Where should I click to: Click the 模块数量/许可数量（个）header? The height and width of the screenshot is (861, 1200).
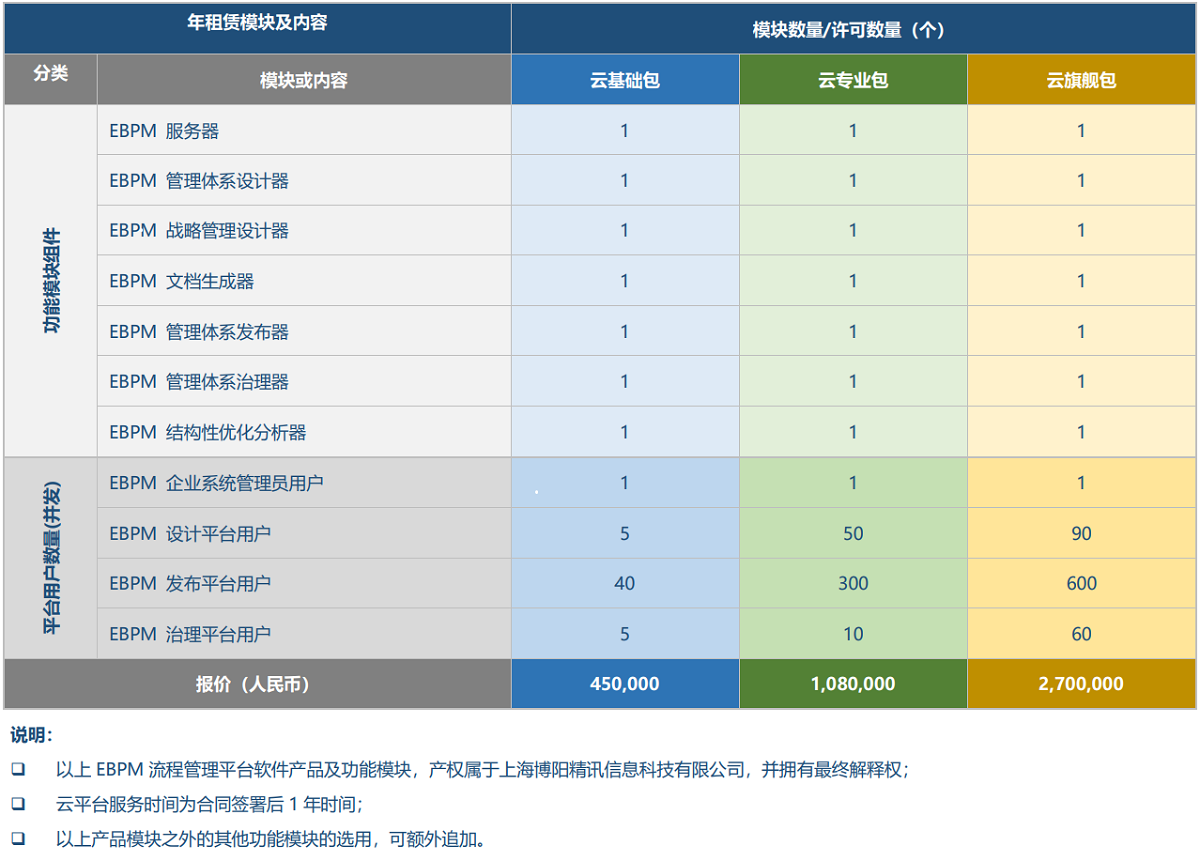(x=853, y=29)
